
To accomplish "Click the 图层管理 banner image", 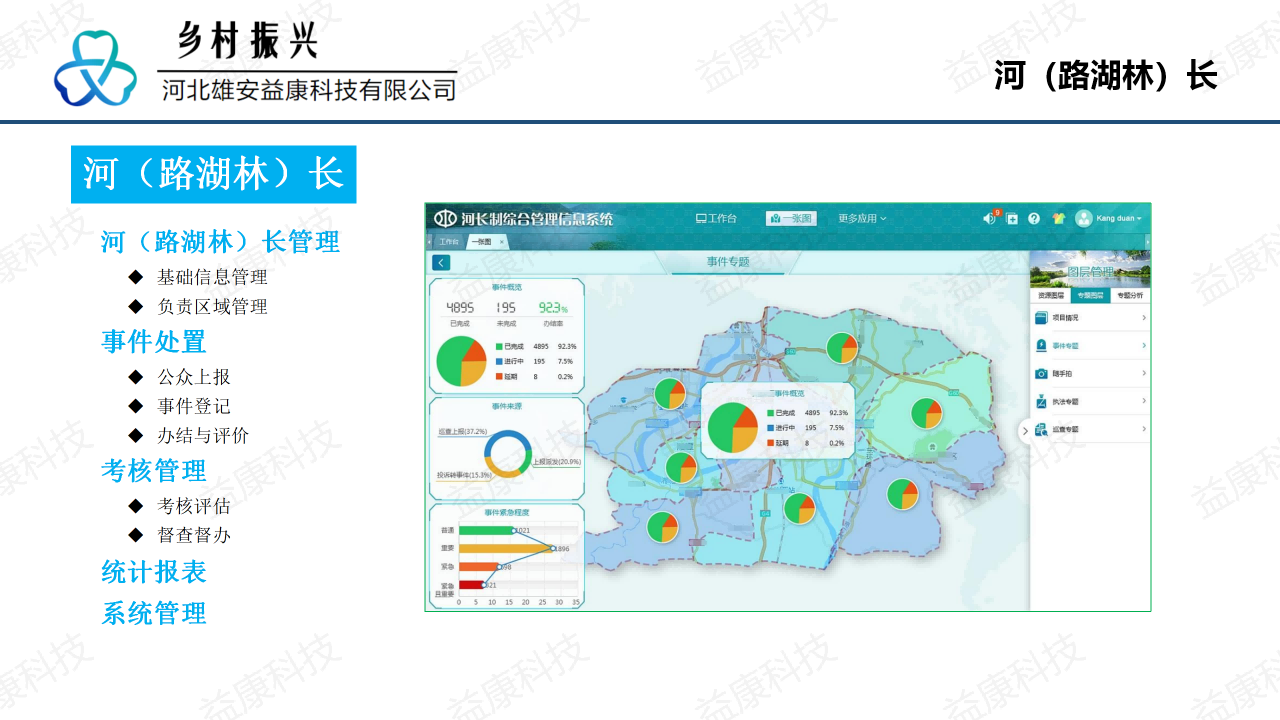I will click(1090, 270).
